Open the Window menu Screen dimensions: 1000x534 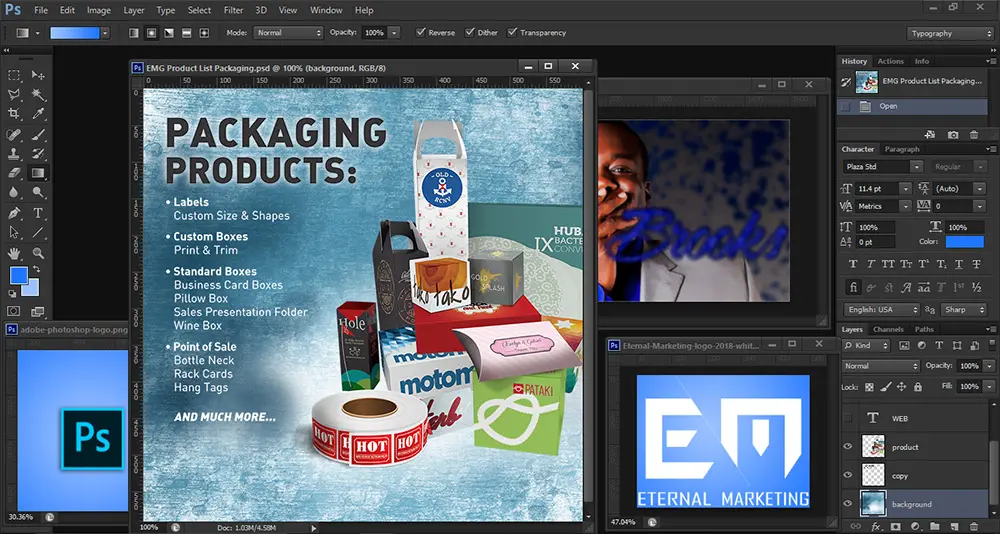pyautogui.click(x=326, y=10)
